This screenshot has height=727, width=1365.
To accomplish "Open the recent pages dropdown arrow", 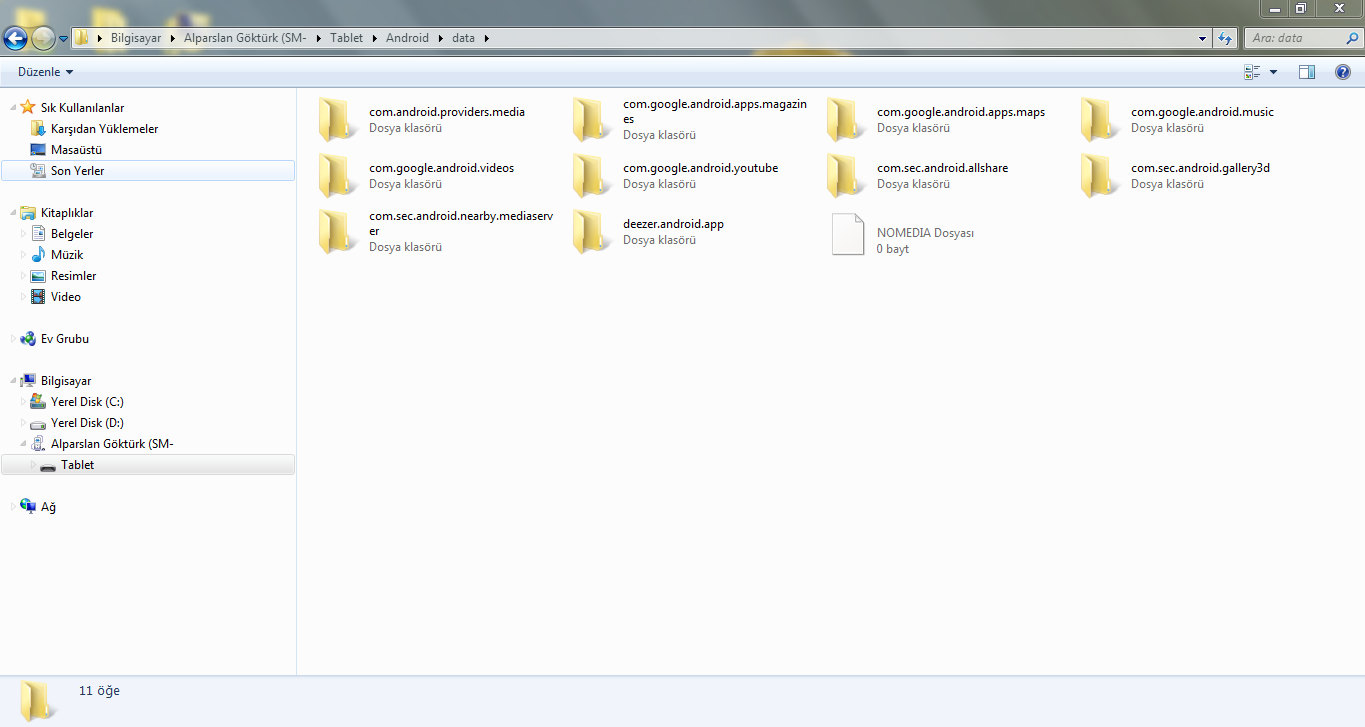I will (x=64, y=39).
